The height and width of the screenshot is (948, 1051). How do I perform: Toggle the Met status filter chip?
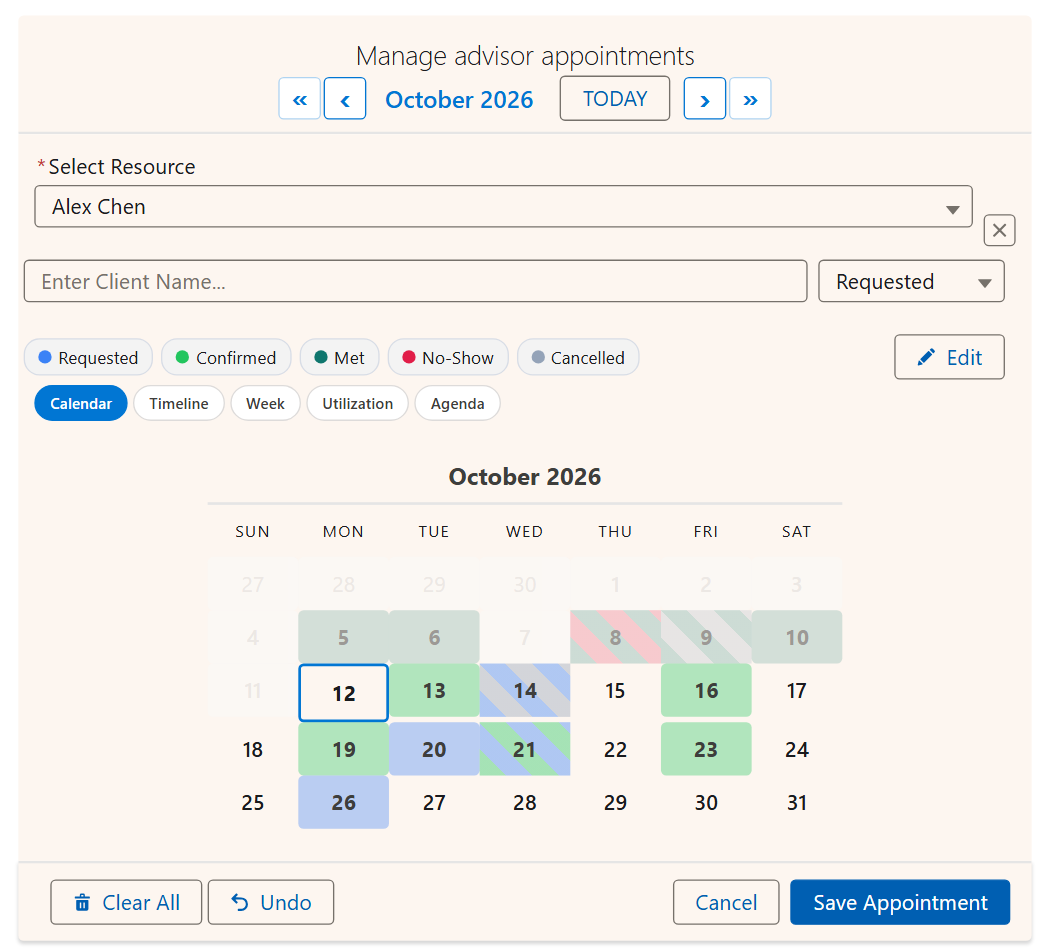339,357
